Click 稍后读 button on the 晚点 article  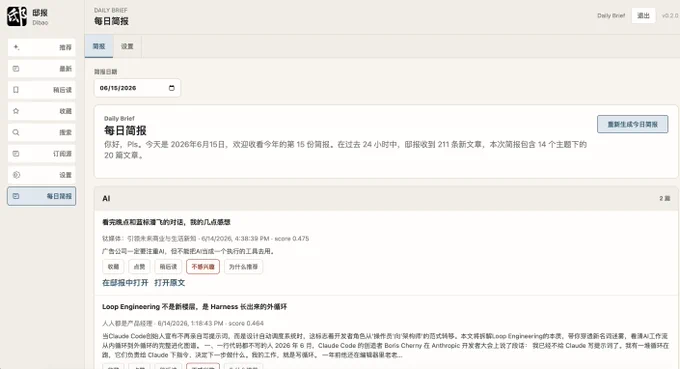[168, 267]
